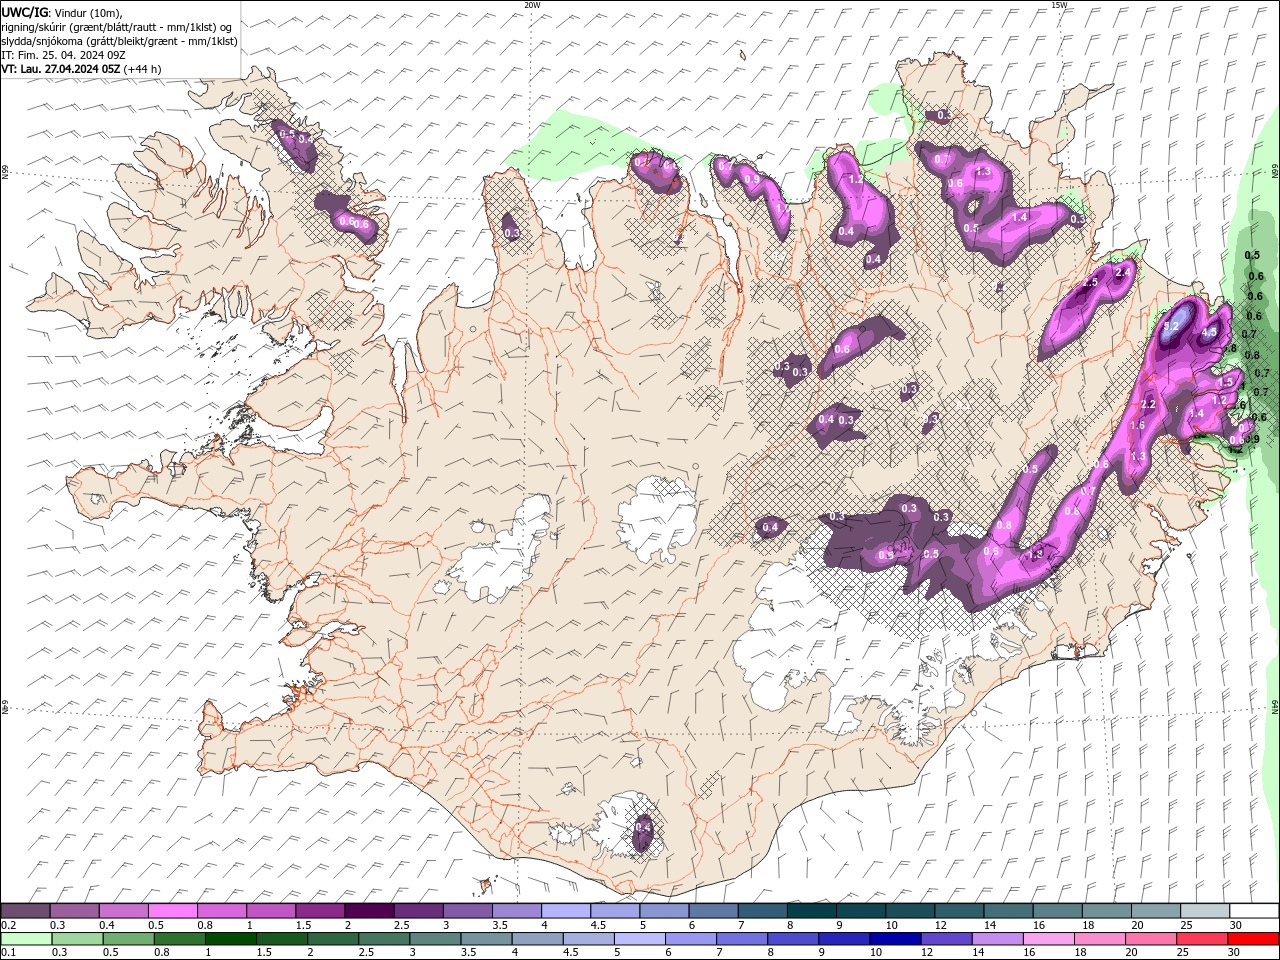Select the snow legend swatch from 0.5 to 0.8
Screen dimensions: 1280x960
click(173, 911)
